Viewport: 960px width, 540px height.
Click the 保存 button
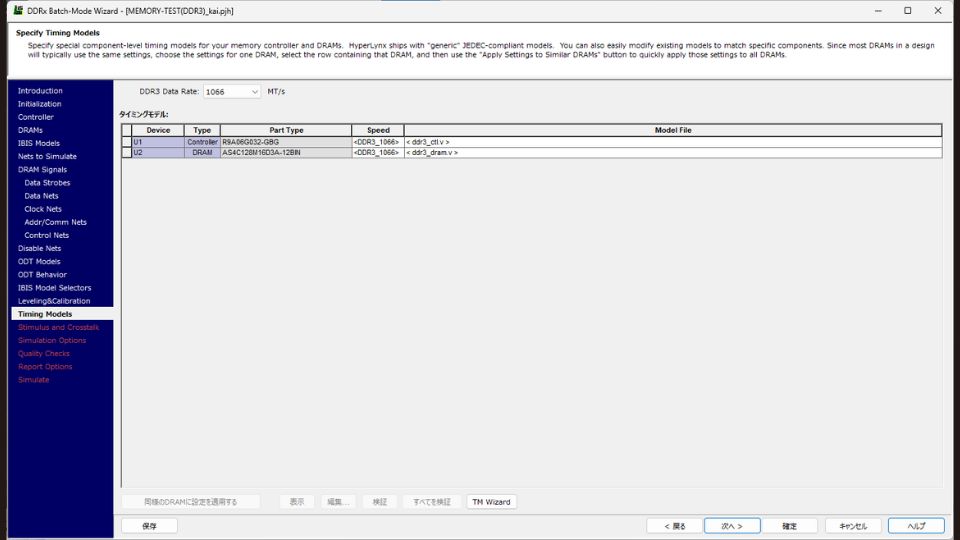(x=149, y=526)
